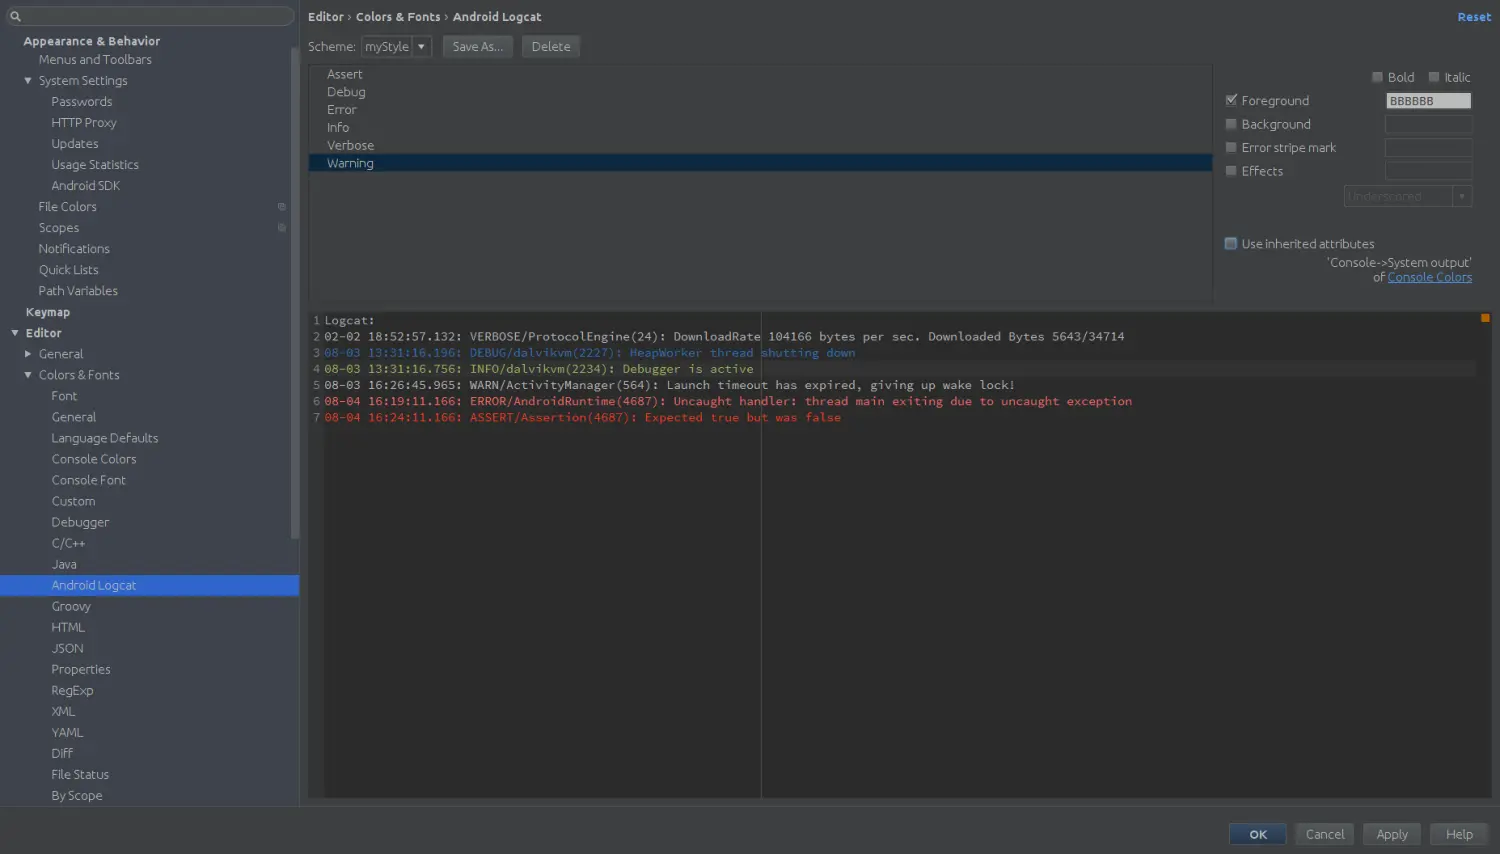Screen dimensions: 1500x854
Task: Open Groovy color settings
Action: [71, 606]
